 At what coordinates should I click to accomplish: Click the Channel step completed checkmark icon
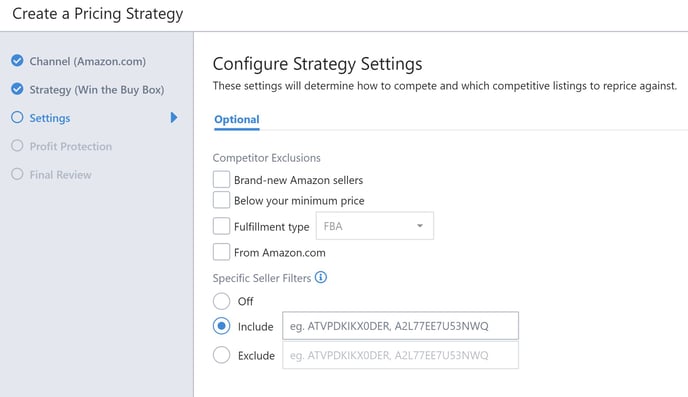pos(17,61)
